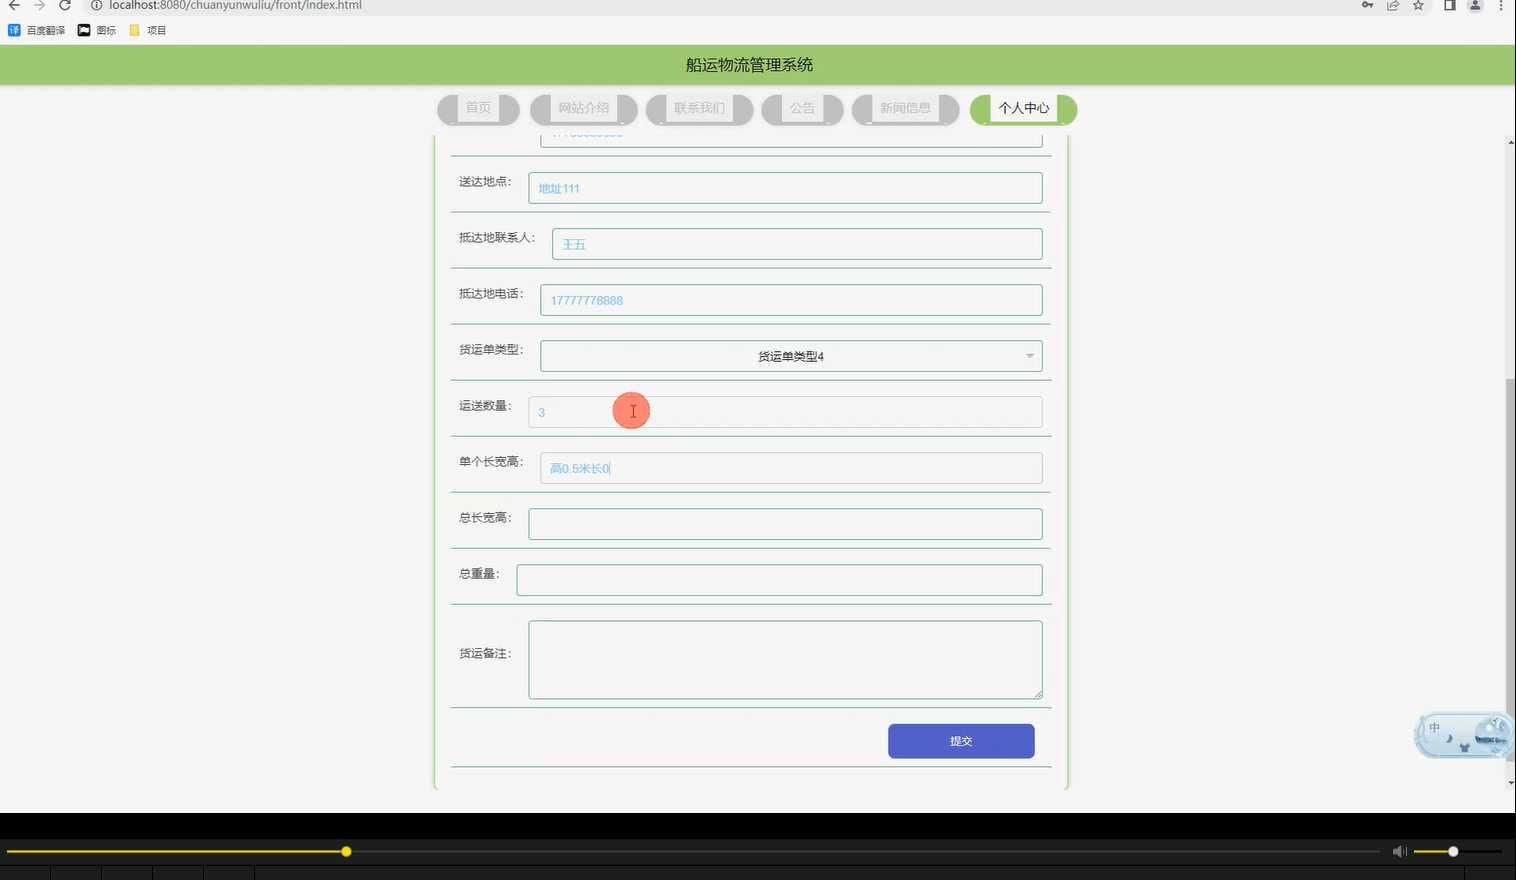Viewport: 1516px width, 880px height.
Task: Click the page reload button
Action: (65, 6)
